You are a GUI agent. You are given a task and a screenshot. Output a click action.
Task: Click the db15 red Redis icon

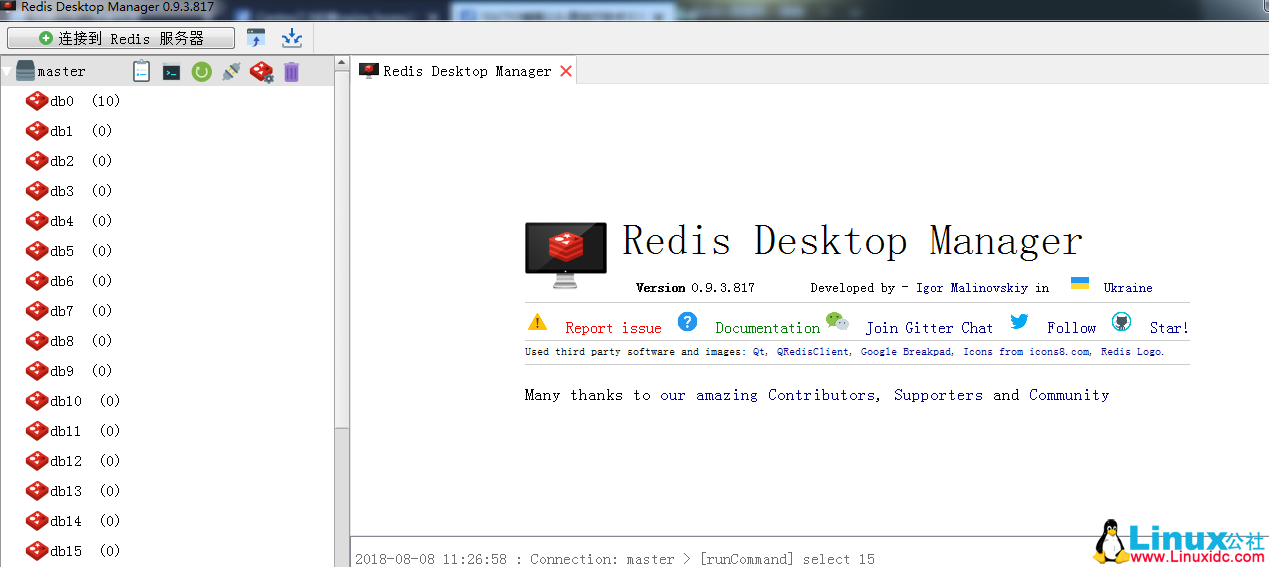point(37,551)
